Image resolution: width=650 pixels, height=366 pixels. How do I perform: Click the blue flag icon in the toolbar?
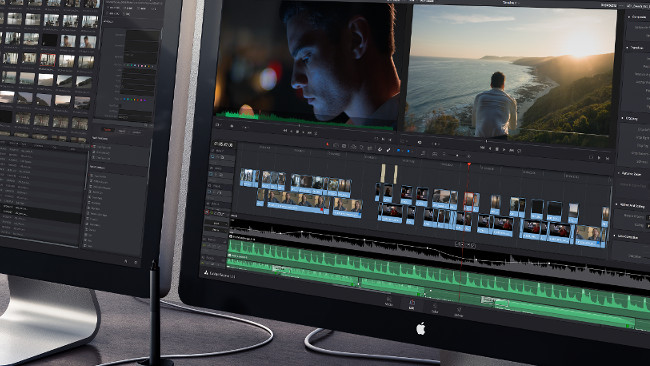398,150
